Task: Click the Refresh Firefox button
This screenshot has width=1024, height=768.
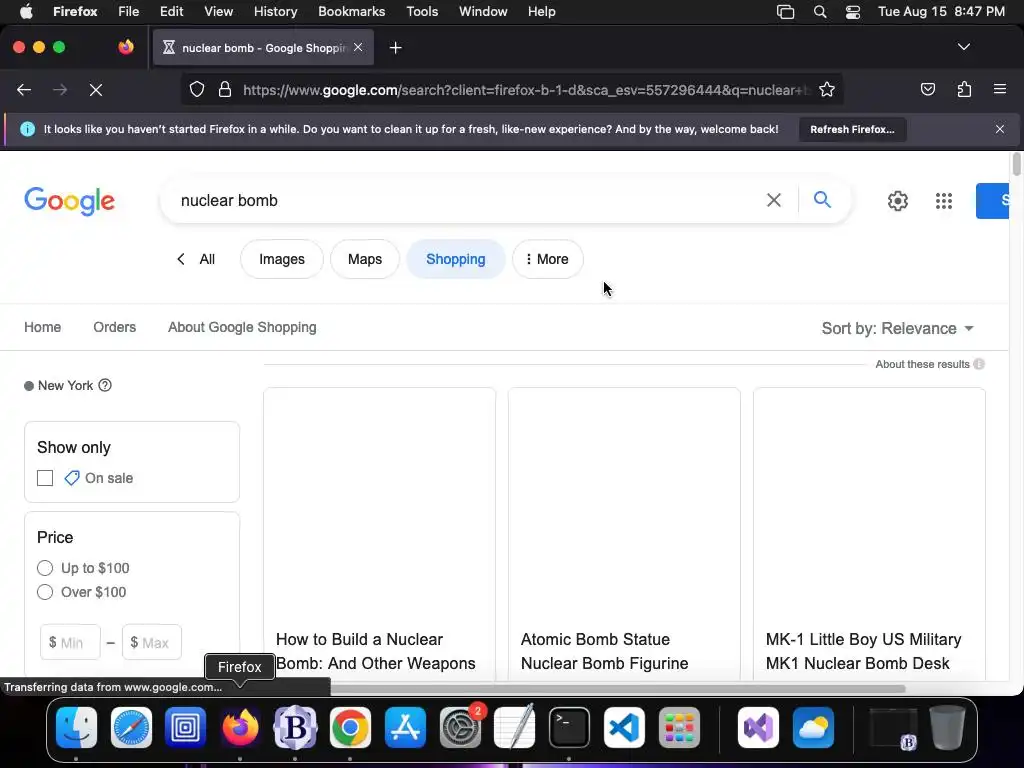Action: point(852,129)
